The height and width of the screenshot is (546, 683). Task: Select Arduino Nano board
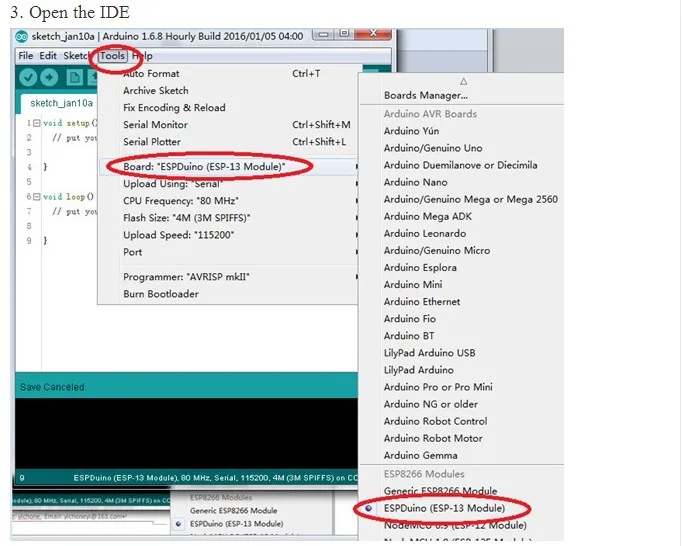pyautogui.click(x=462, y=182)
